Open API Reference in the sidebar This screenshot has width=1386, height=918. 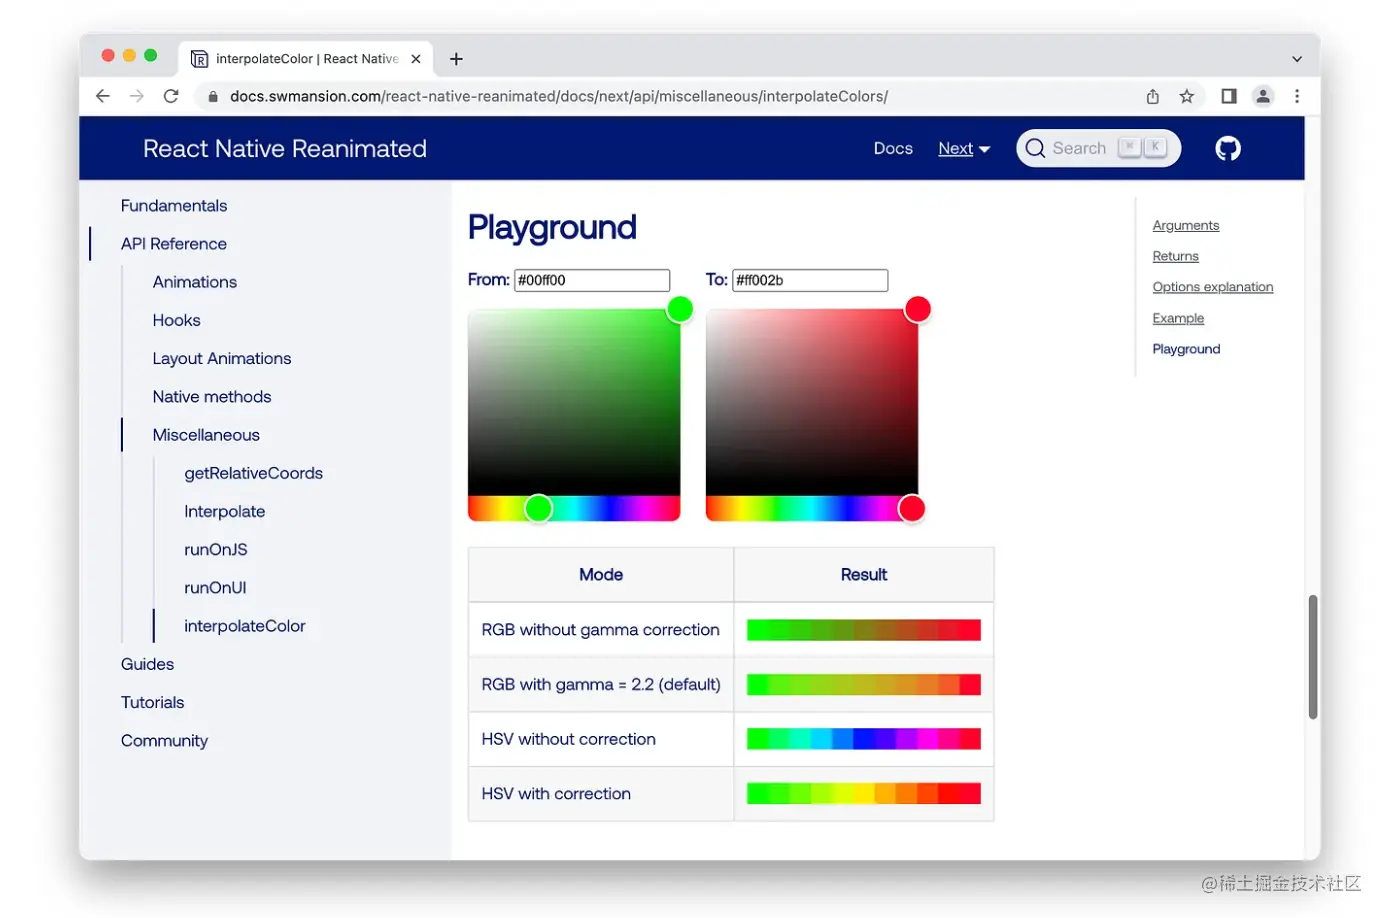pos(174,243)
